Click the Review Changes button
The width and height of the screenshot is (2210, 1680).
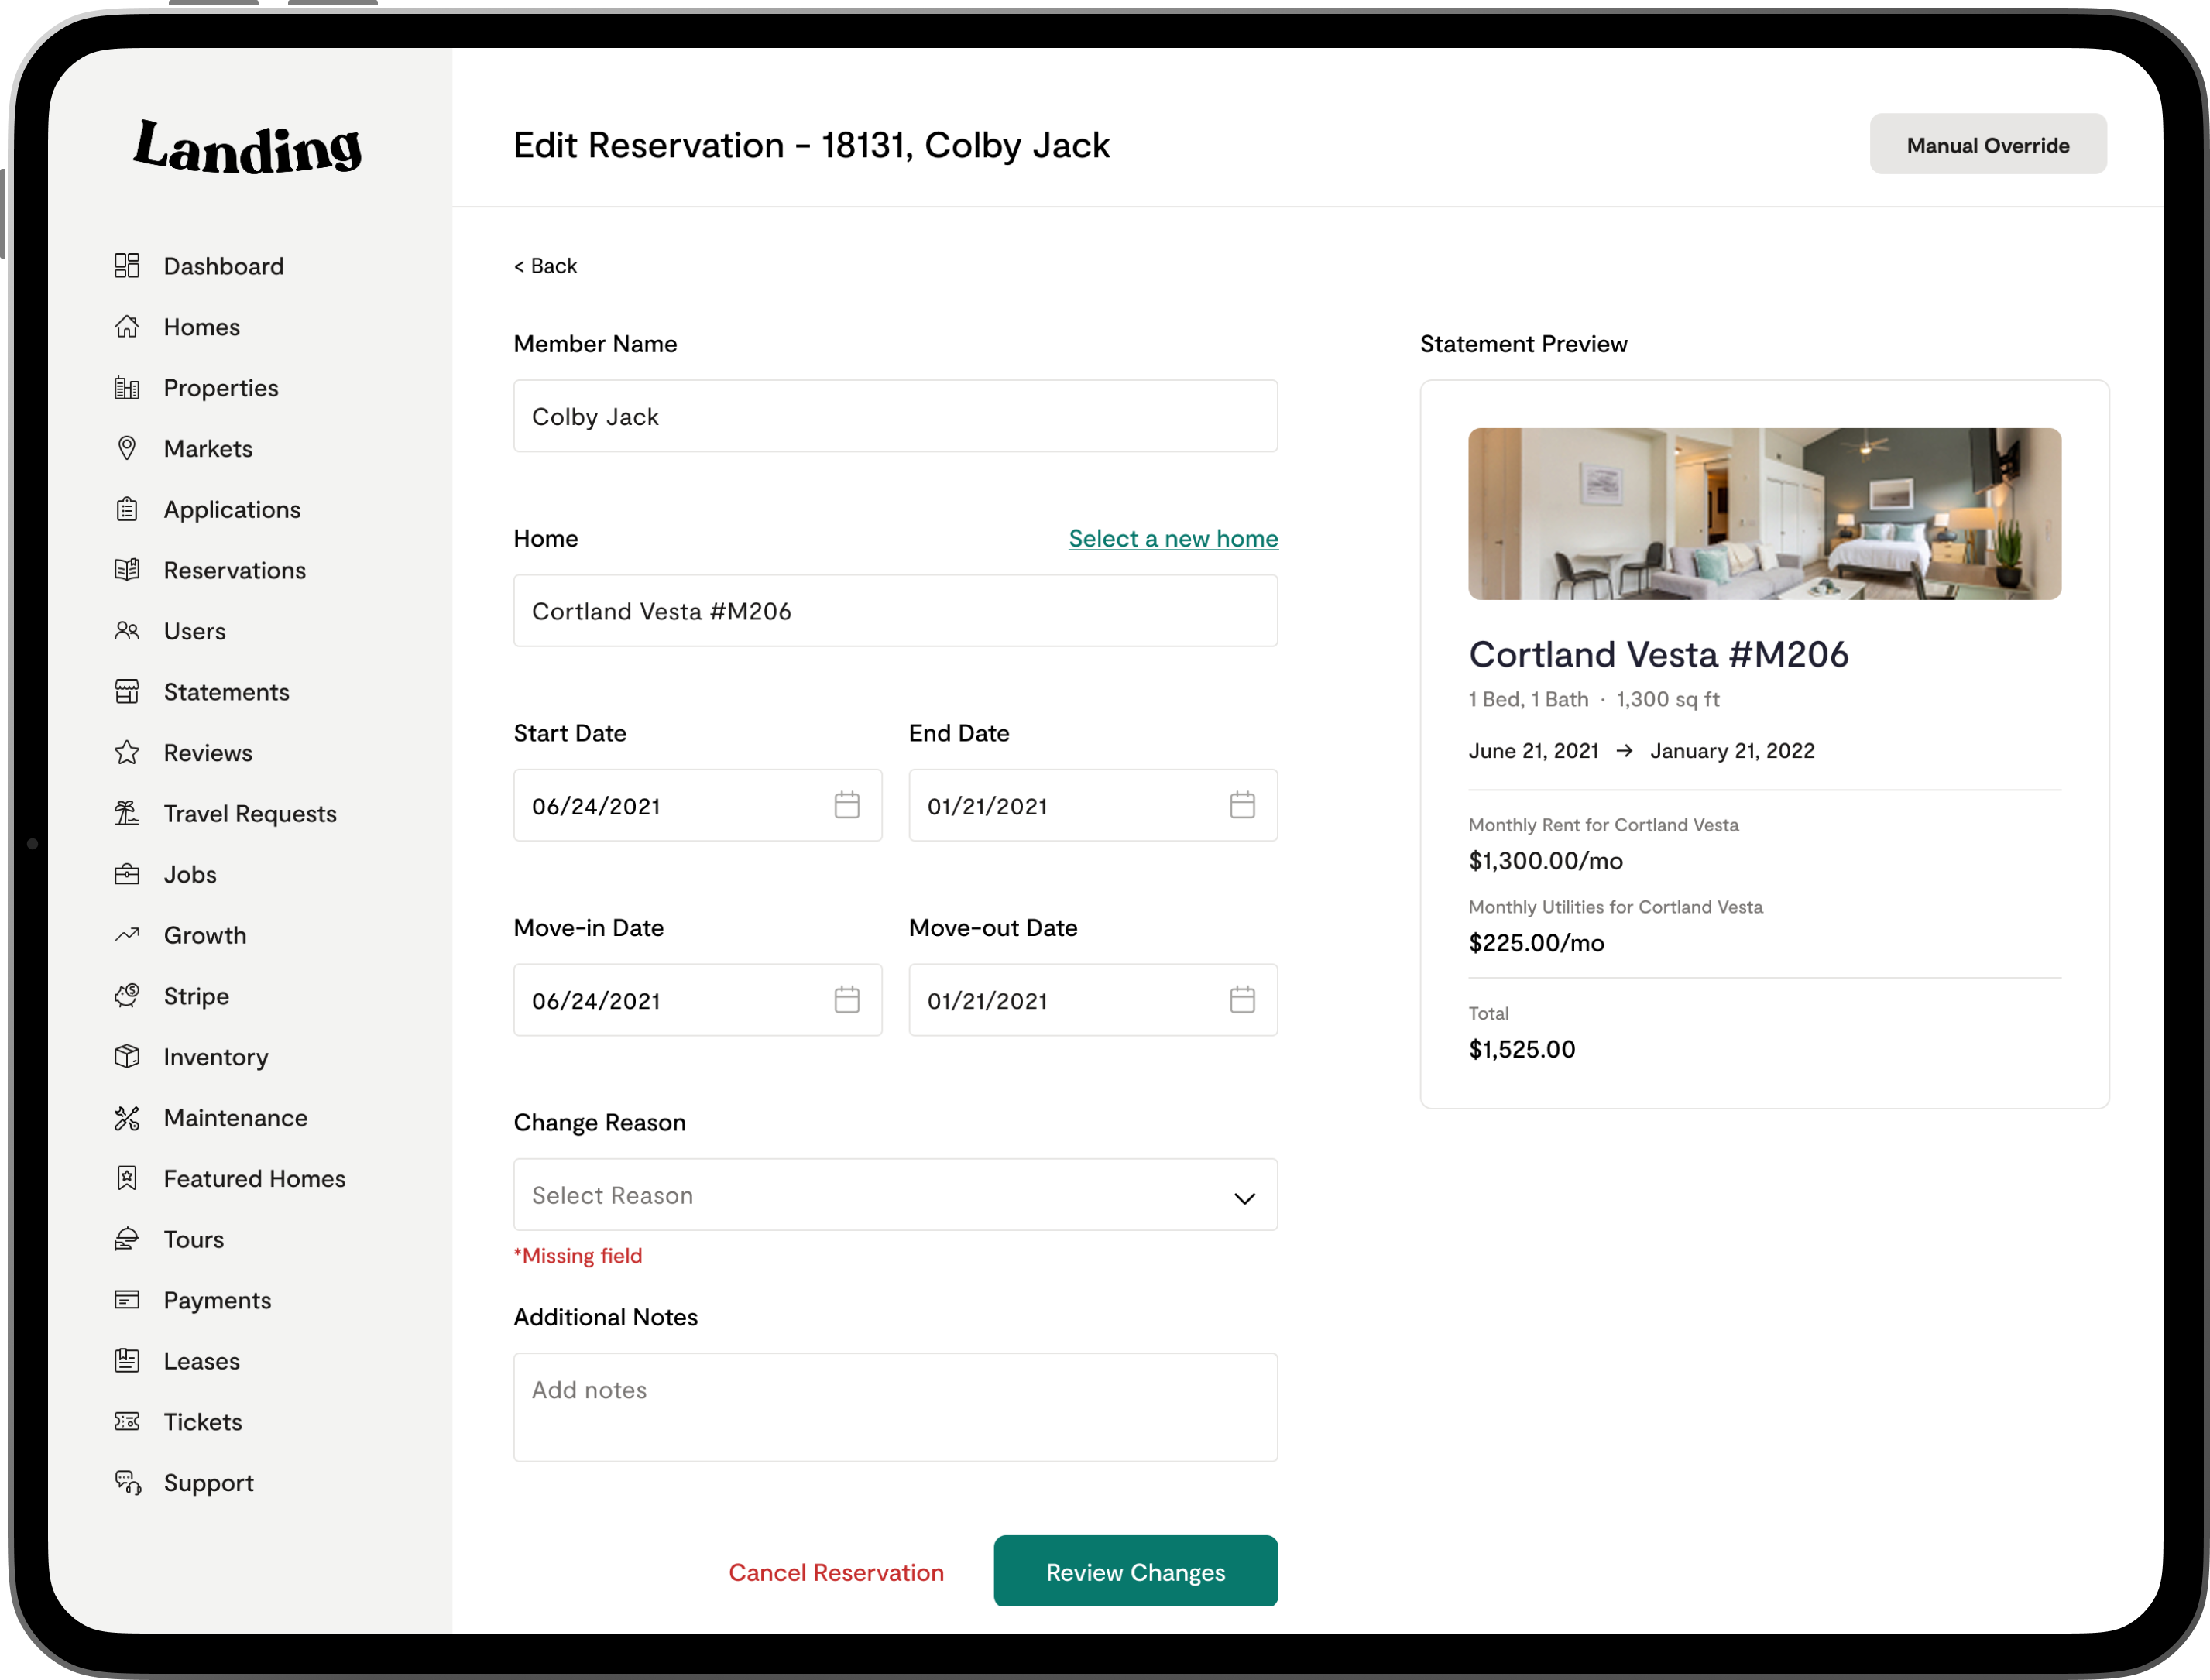point(1135,1571)
